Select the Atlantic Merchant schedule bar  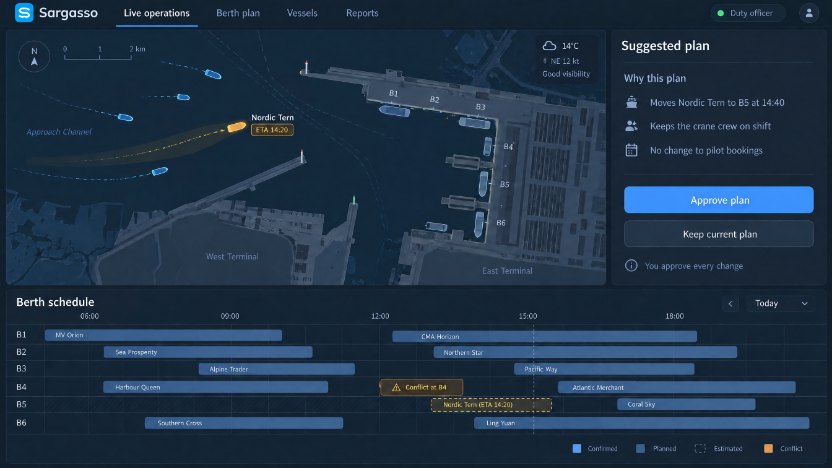[x=677, y=387]
